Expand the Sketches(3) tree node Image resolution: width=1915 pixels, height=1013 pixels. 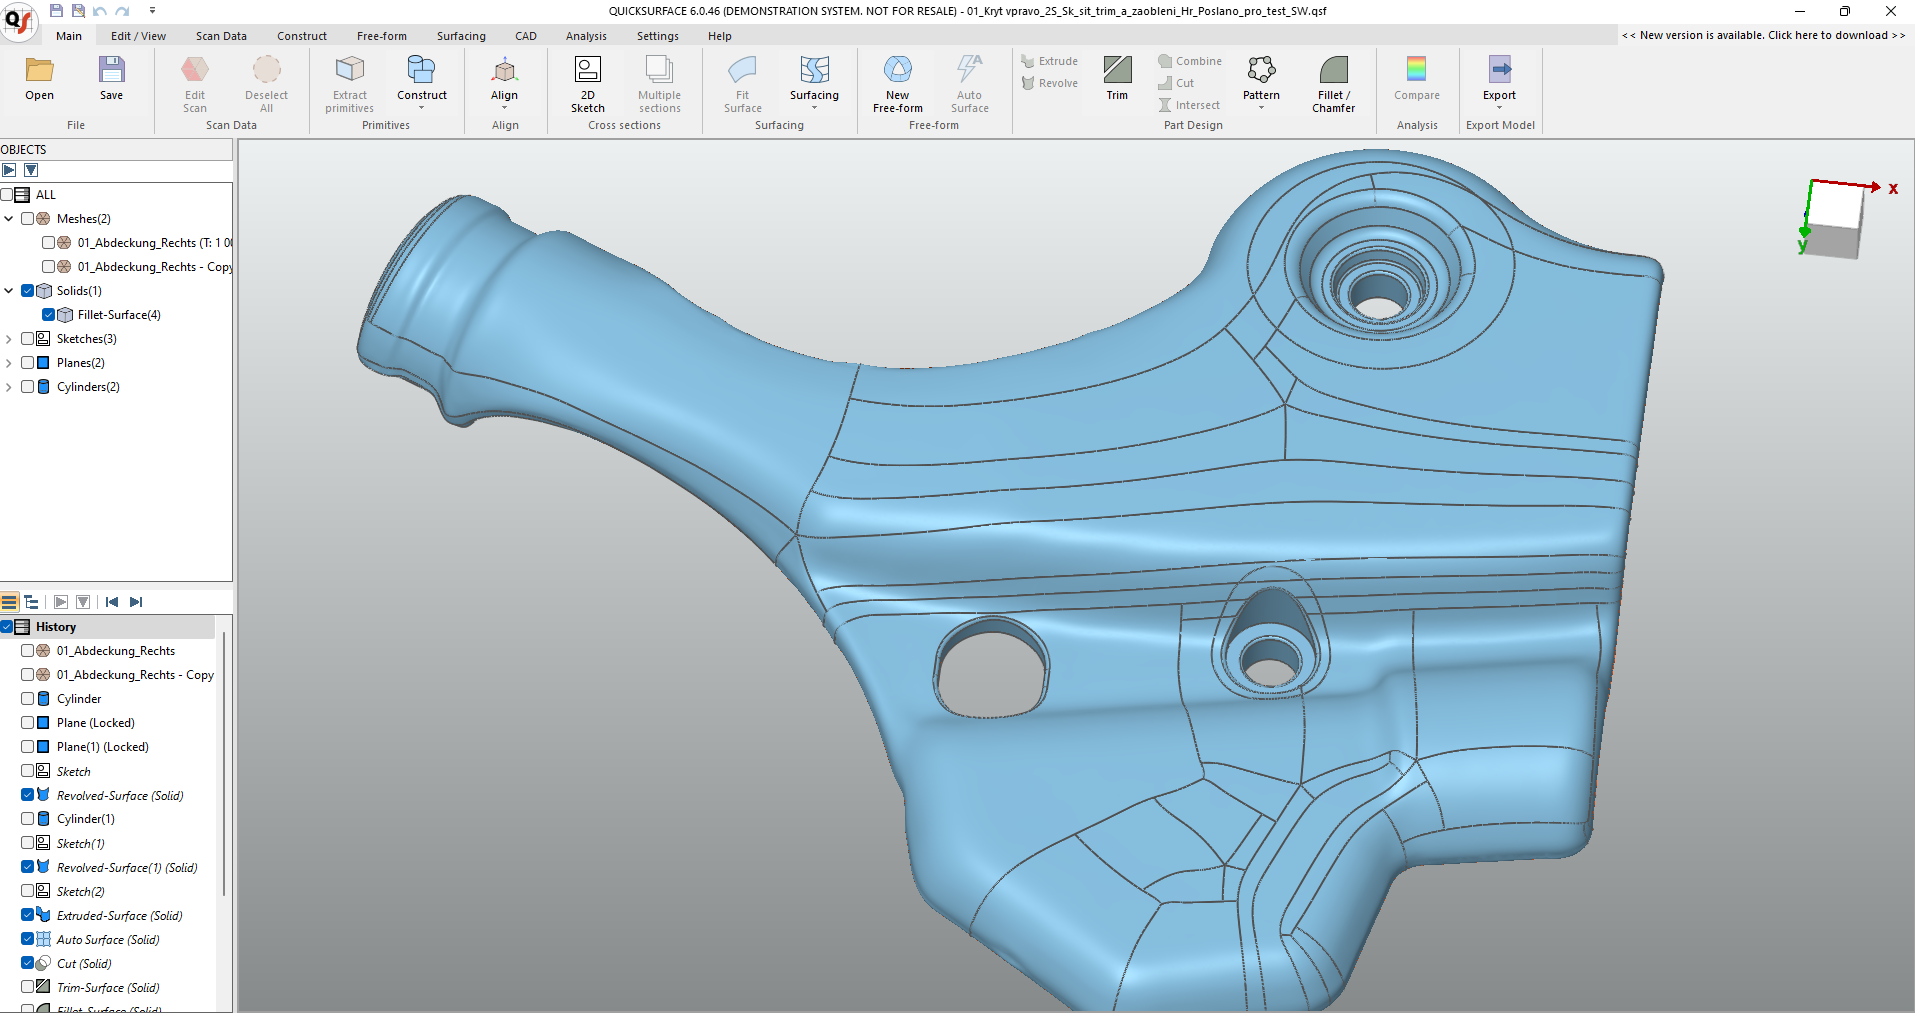(x=9, y=339)
